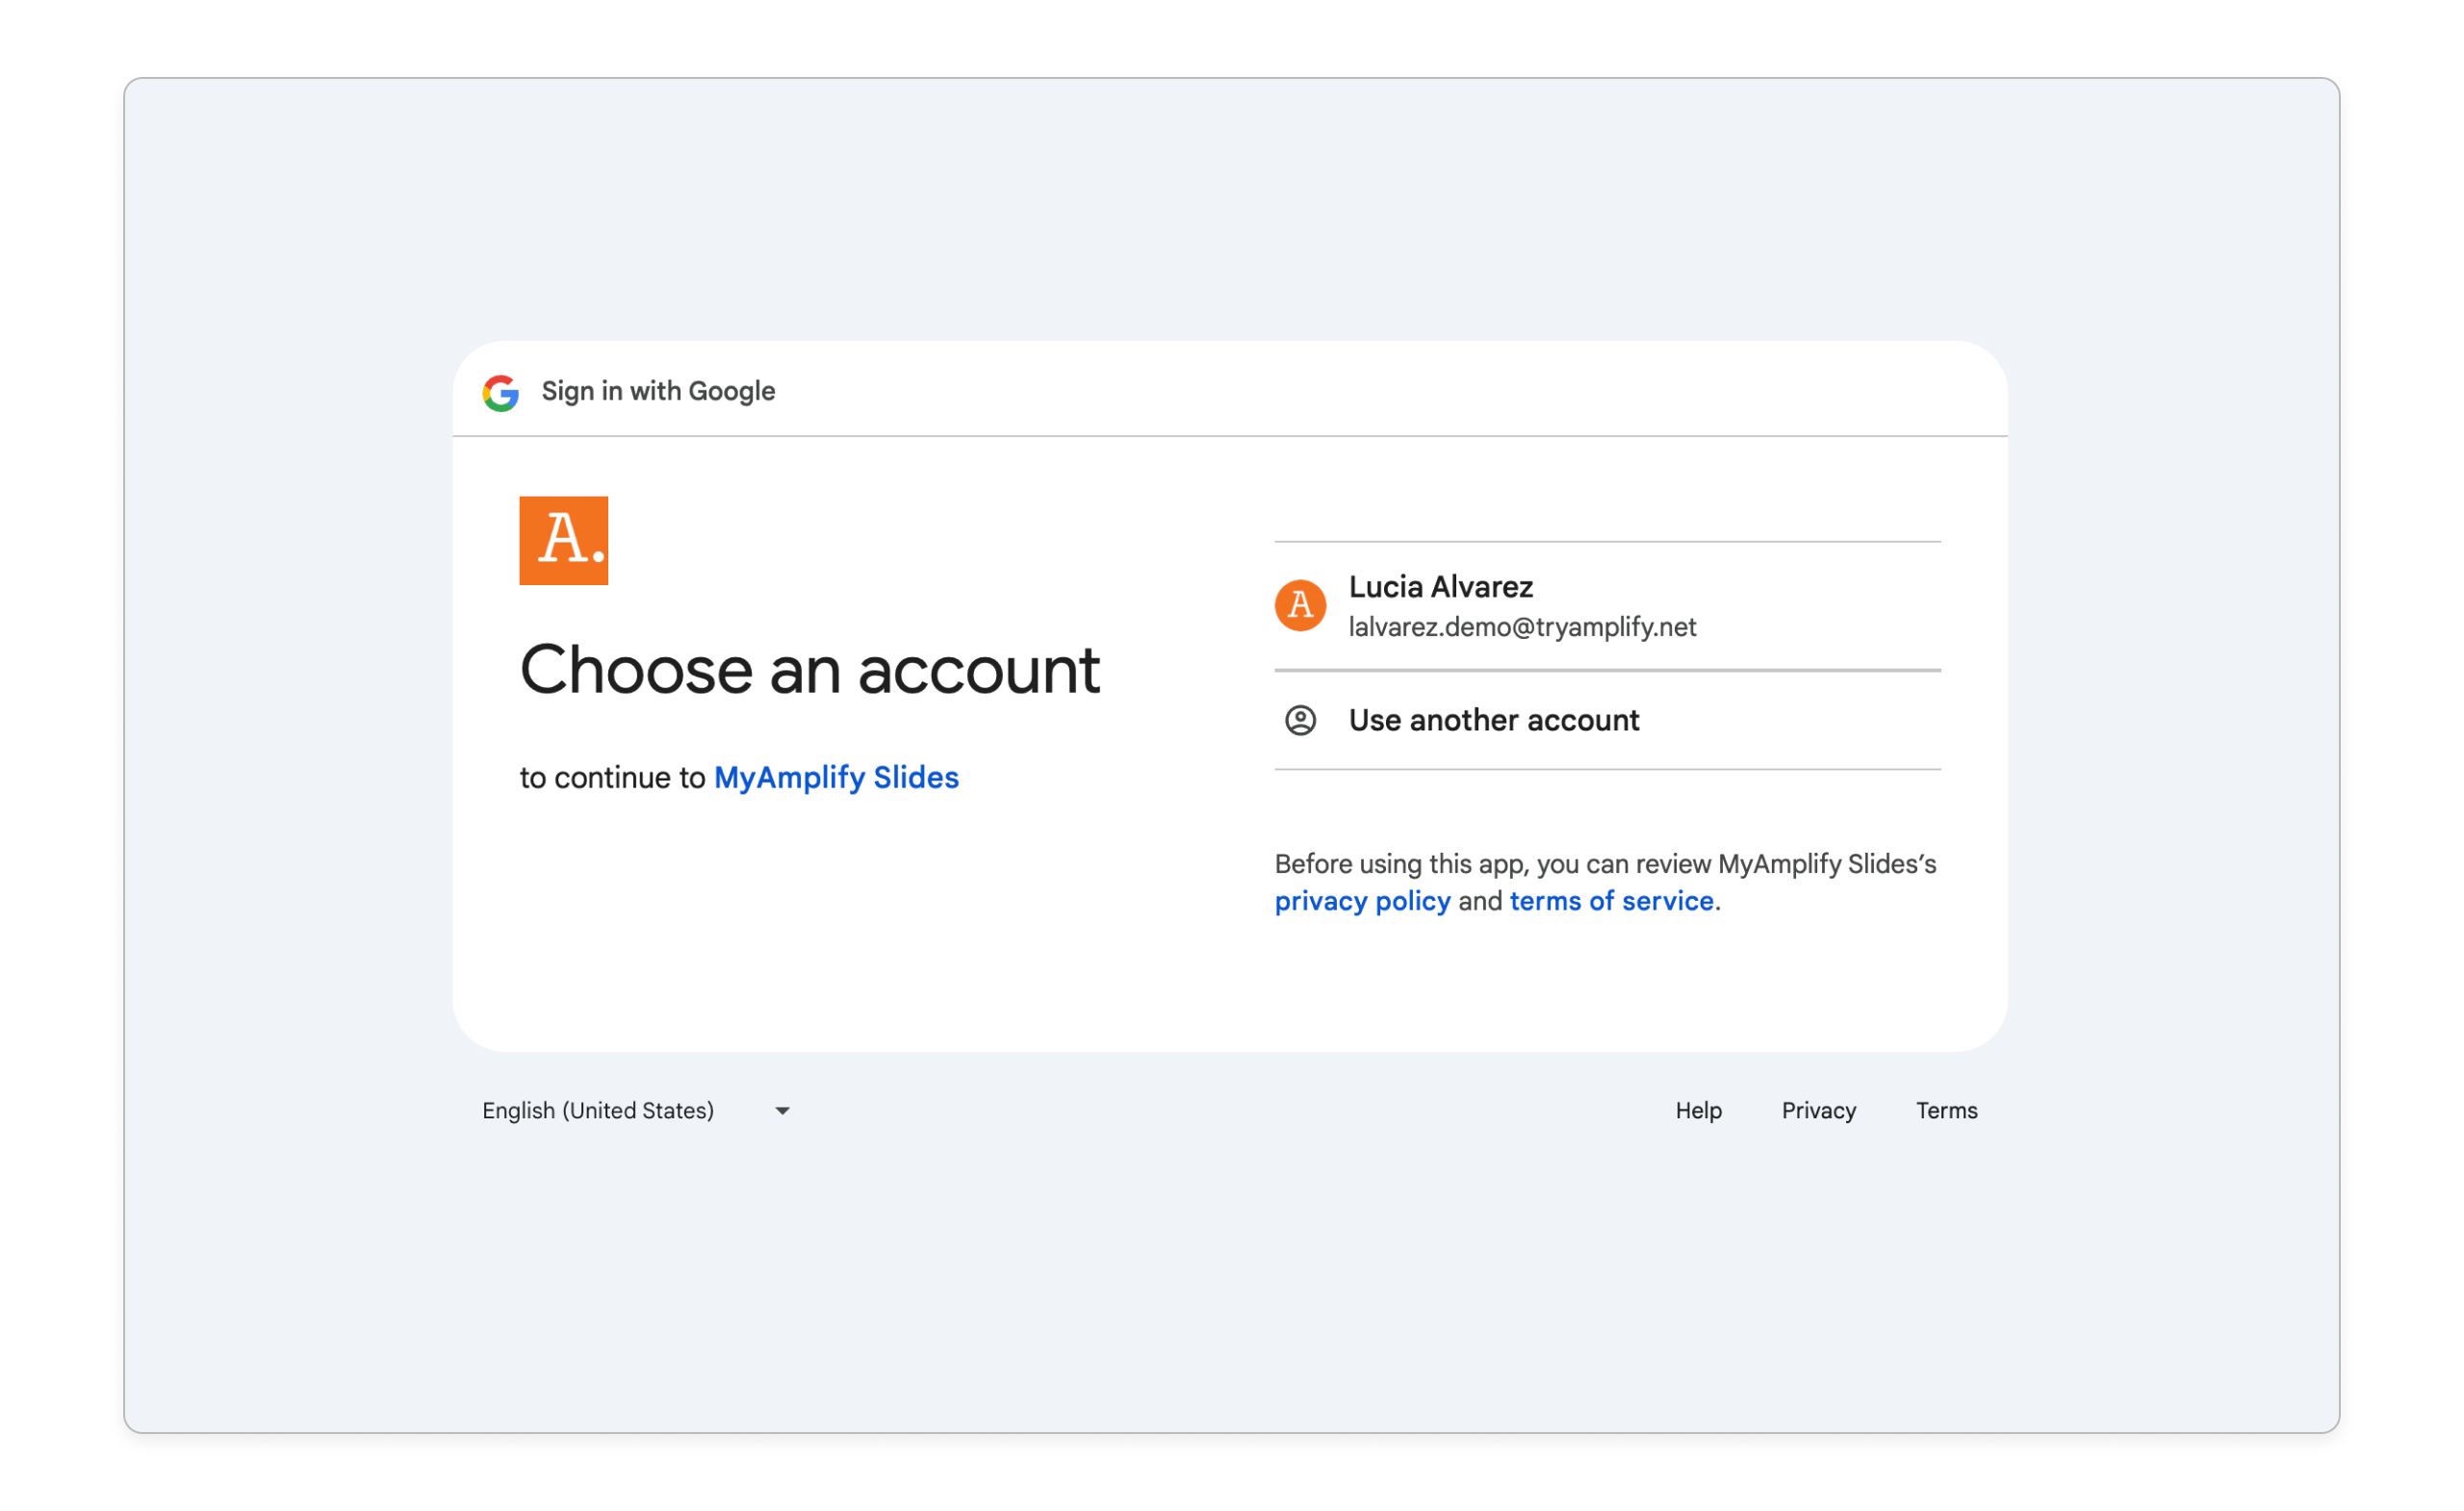Click the to continue to MyAmplify Slides text
The image size is (2464, 1511).
point(740,777)
